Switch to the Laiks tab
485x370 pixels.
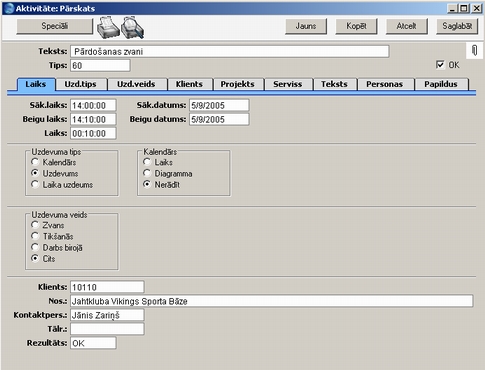pos(36,84)
